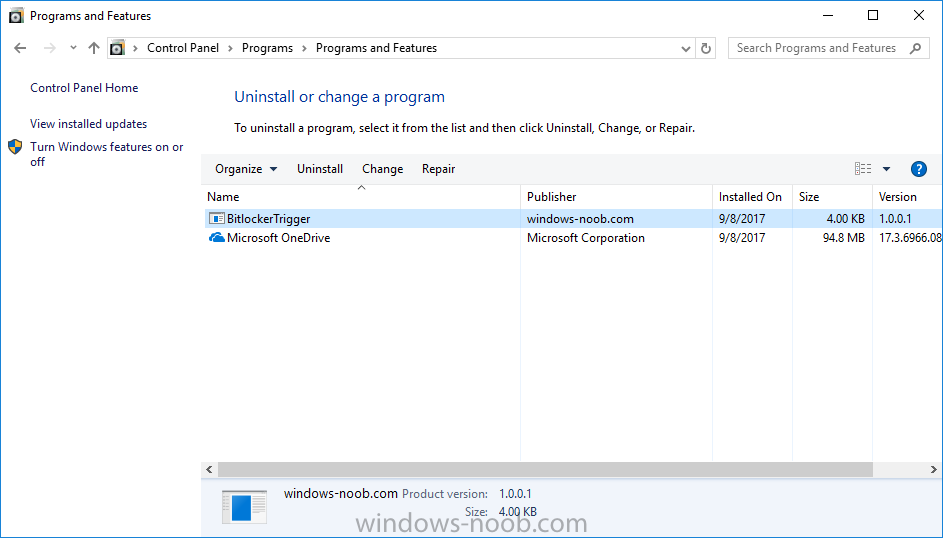Select Programs breadcrumb in address bar
The width and height of the screenshot is (943, 538).
[x=267, y=48]
